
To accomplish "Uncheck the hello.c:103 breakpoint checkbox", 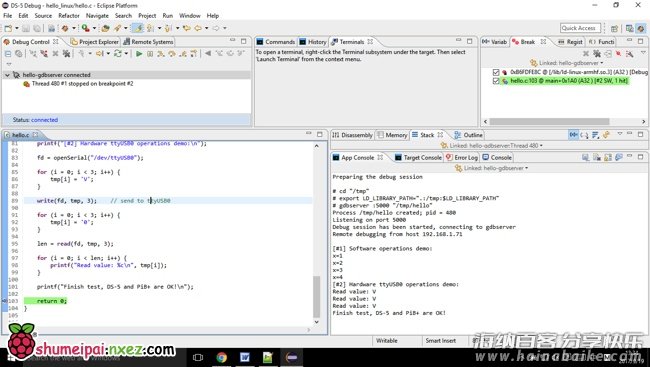I will pyautogui.click(x=495, y=81).
